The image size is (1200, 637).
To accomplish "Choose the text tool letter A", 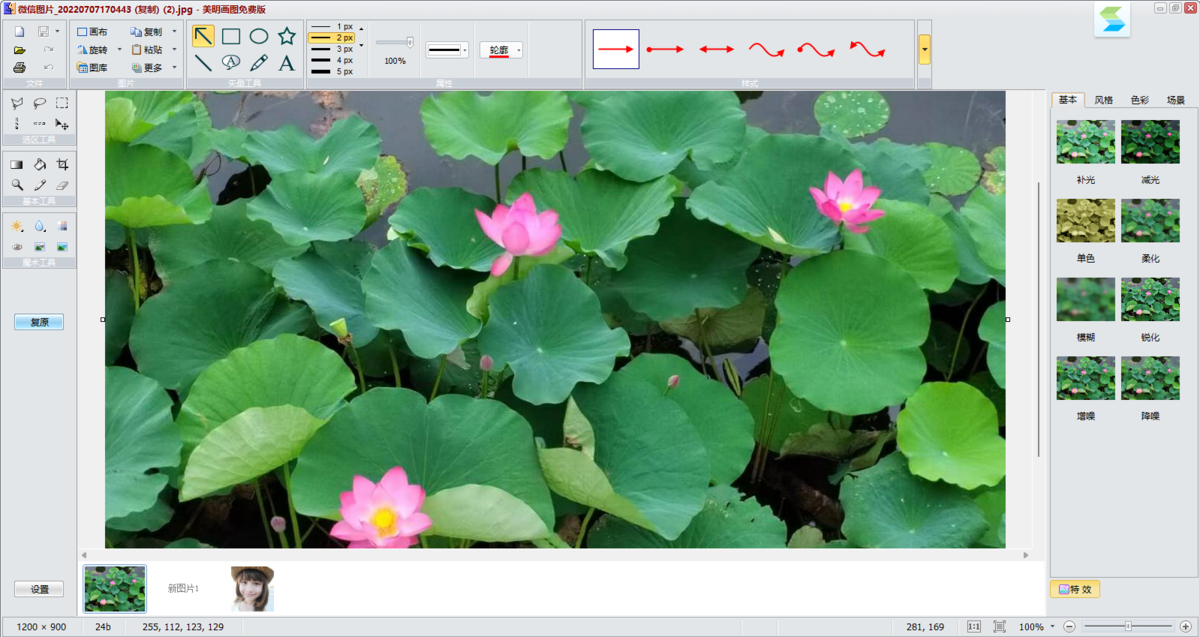I will click(x=287, y=63).
